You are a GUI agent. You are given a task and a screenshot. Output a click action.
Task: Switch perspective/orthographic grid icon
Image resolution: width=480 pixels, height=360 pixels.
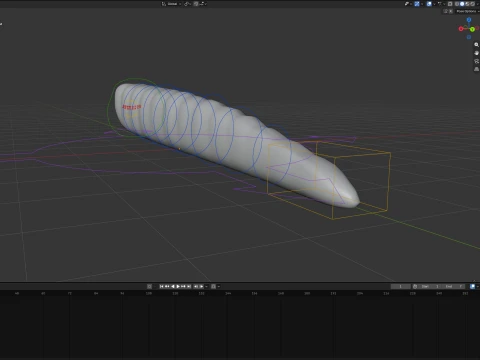[476, 69]
